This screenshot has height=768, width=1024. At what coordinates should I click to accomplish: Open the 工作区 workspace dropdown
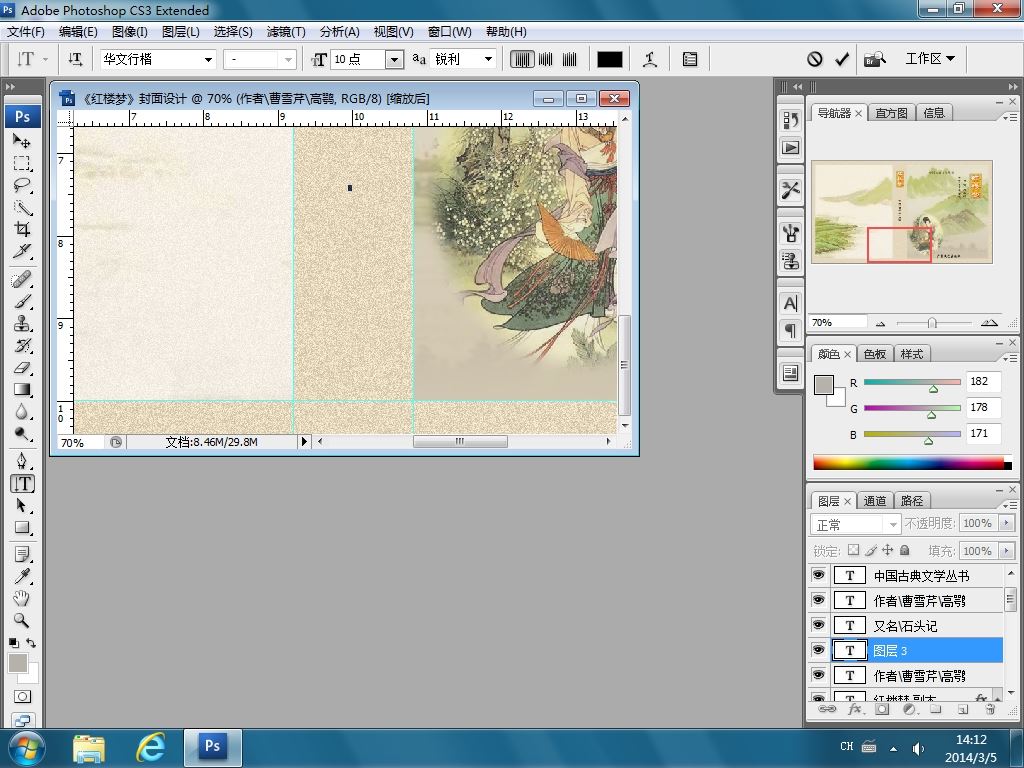[x=930, y=59]
